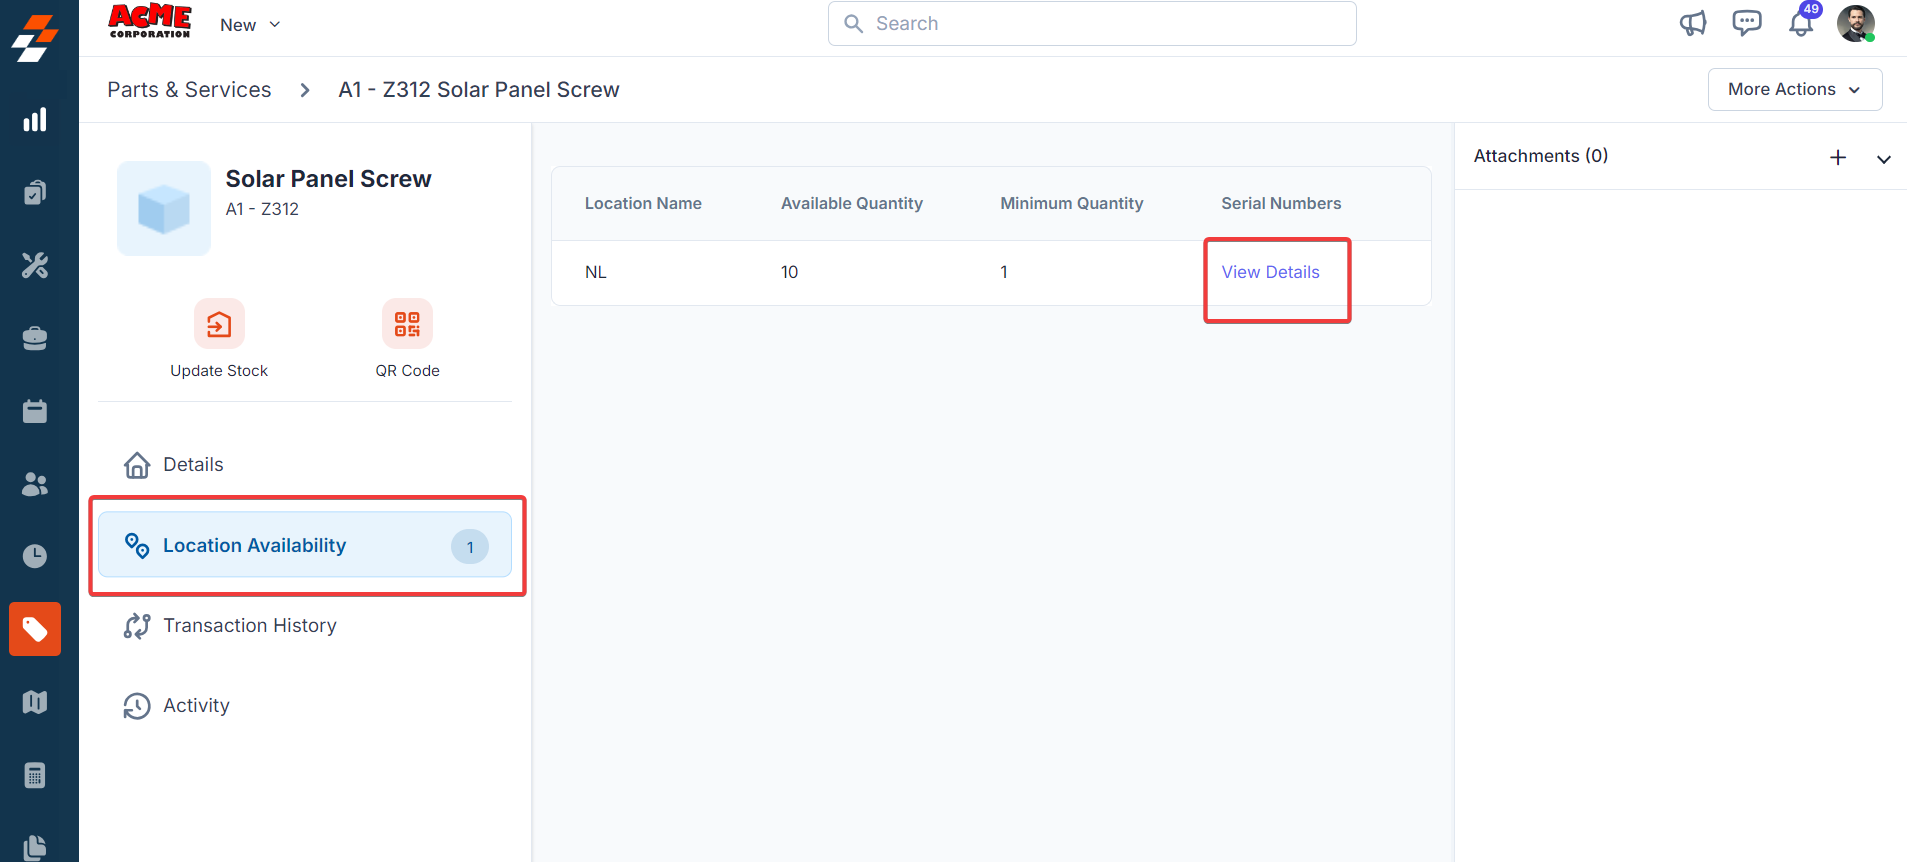
Task: Click the map sidebar icon
Action: pyautogui.click(x=35, y=702)
